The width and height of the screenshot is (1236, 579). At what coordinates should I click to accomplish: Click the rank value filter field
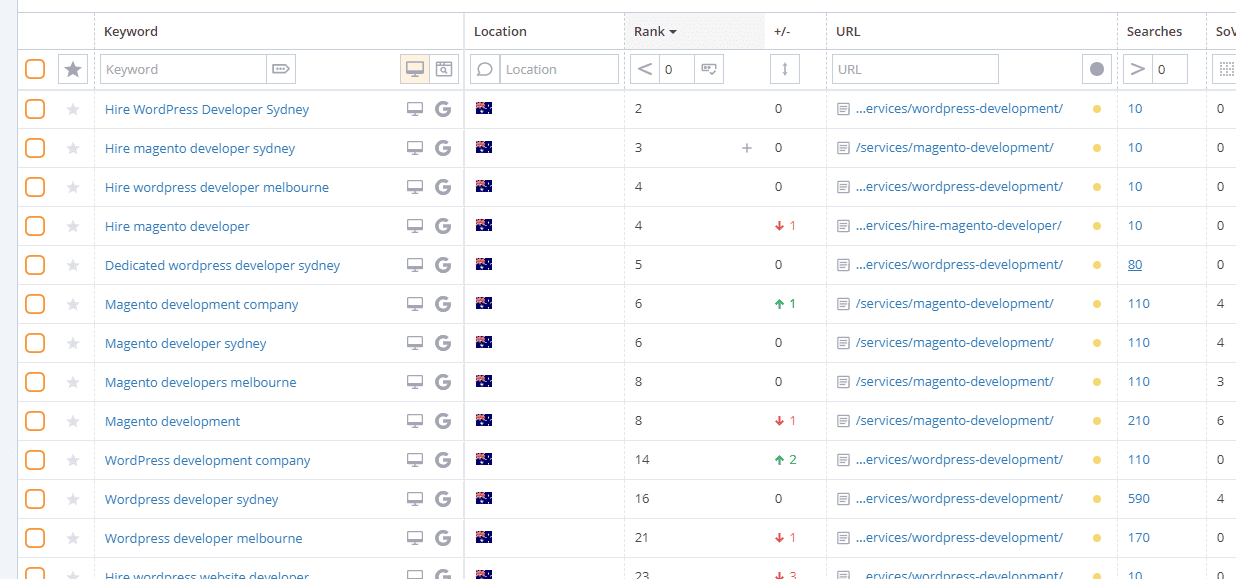[677, 69]
